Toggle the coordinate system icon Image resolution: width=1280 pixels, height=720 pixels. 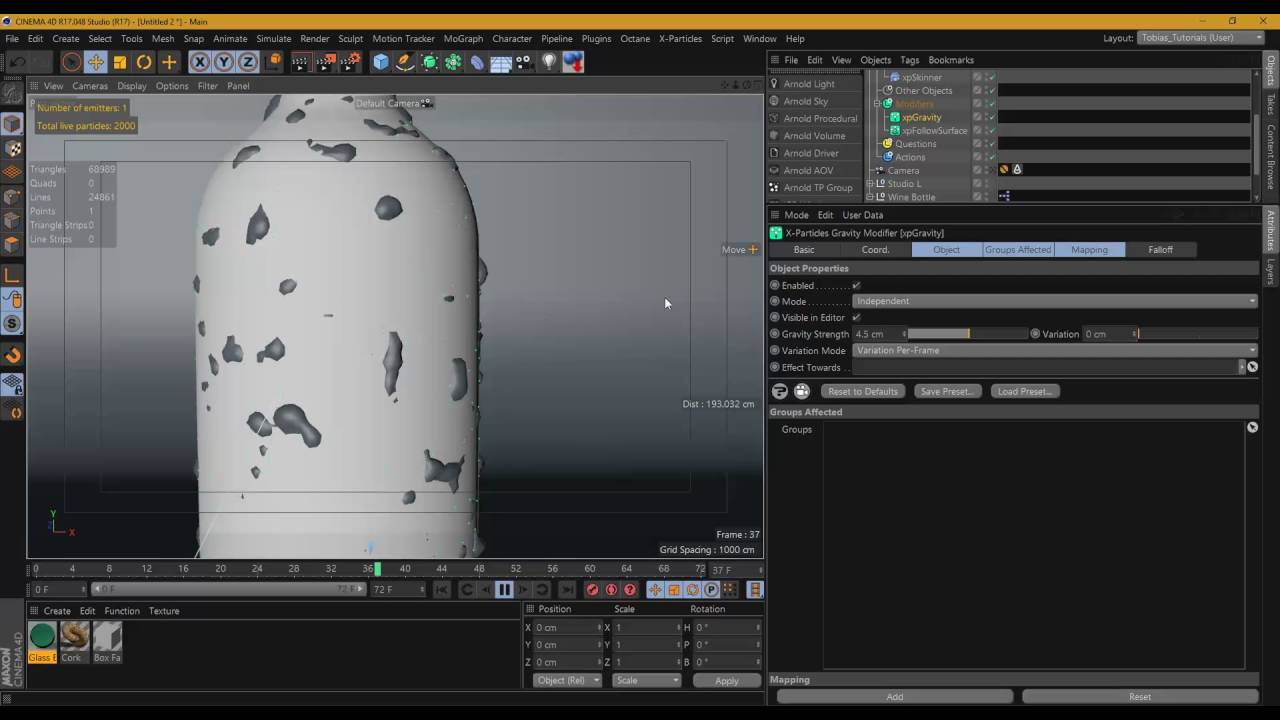pyautogui.click(x=274, y=62)
